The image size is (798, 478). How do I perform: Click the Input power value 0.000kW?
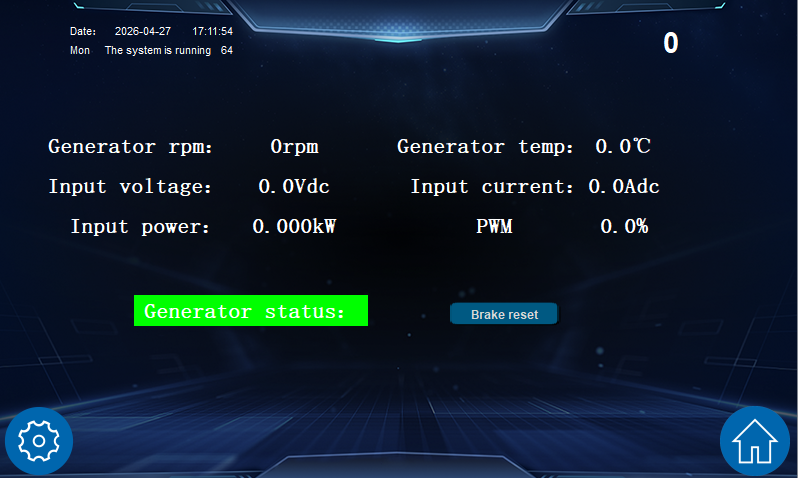pos(294,227)
